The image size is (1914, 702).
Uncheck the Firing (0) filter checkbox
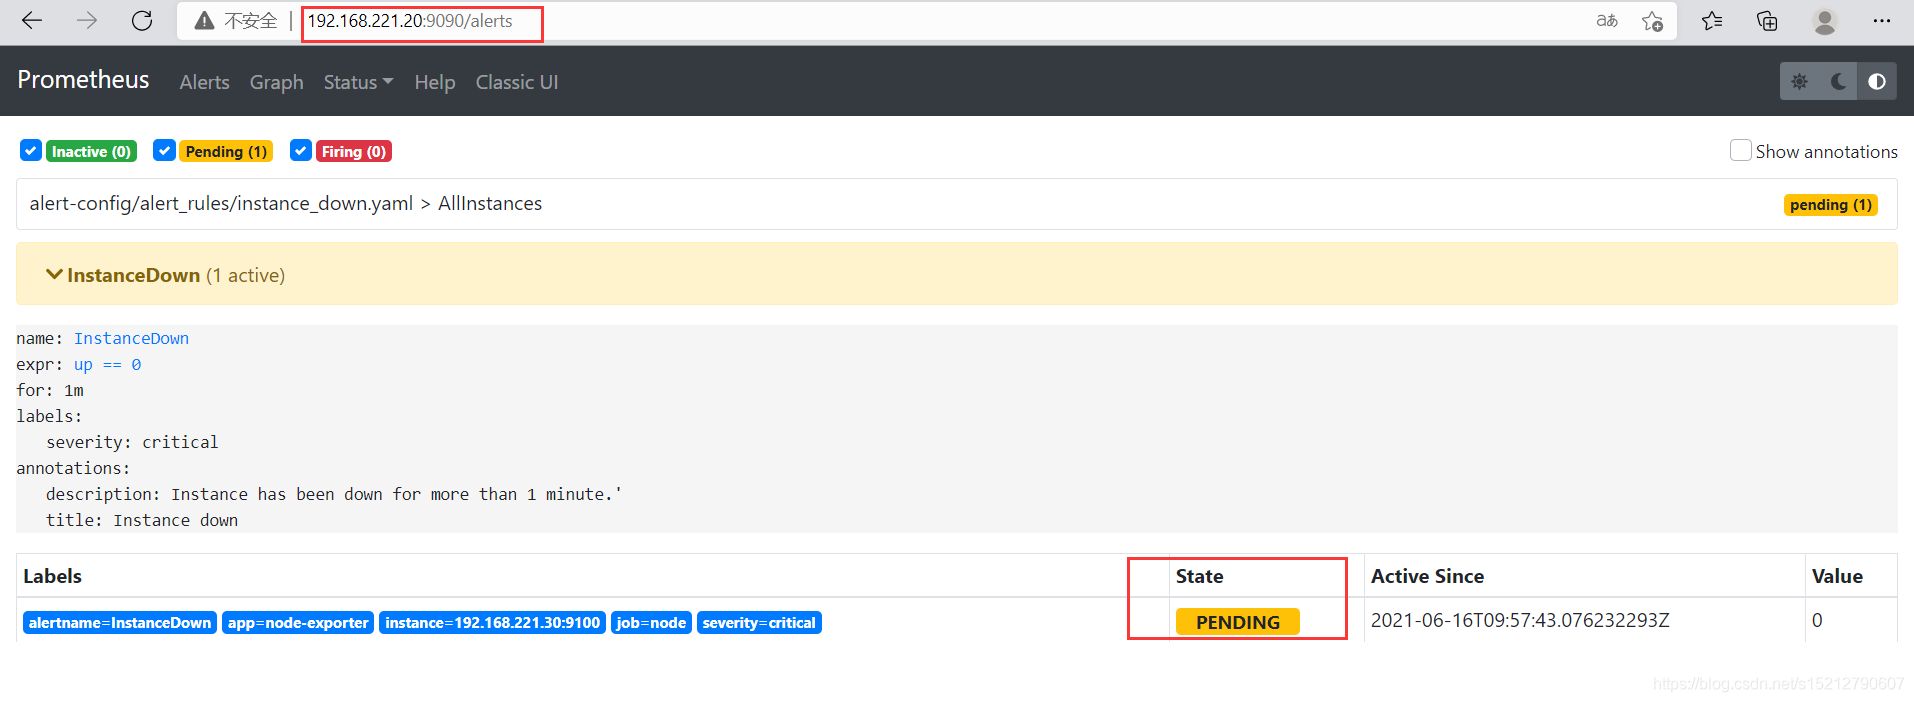[x=301, y=150]
